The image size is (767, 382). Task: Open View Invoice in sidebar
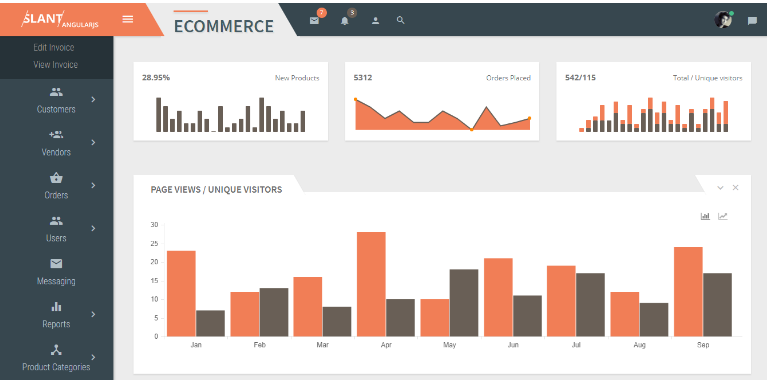click(x=55, y=65)
